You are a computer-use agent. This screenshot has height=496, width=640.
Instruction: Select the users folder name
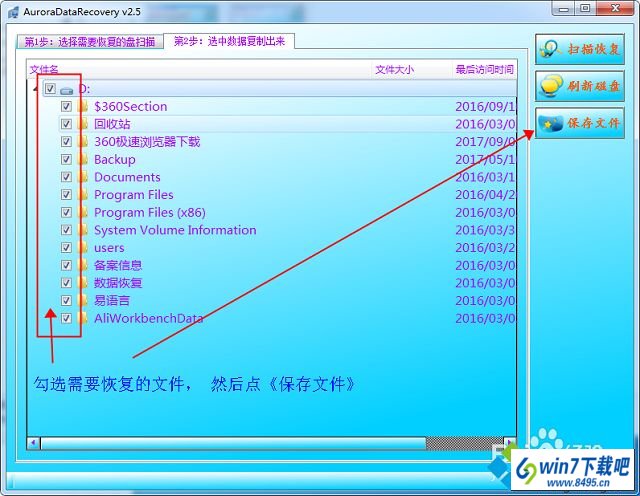click(109, 248)
